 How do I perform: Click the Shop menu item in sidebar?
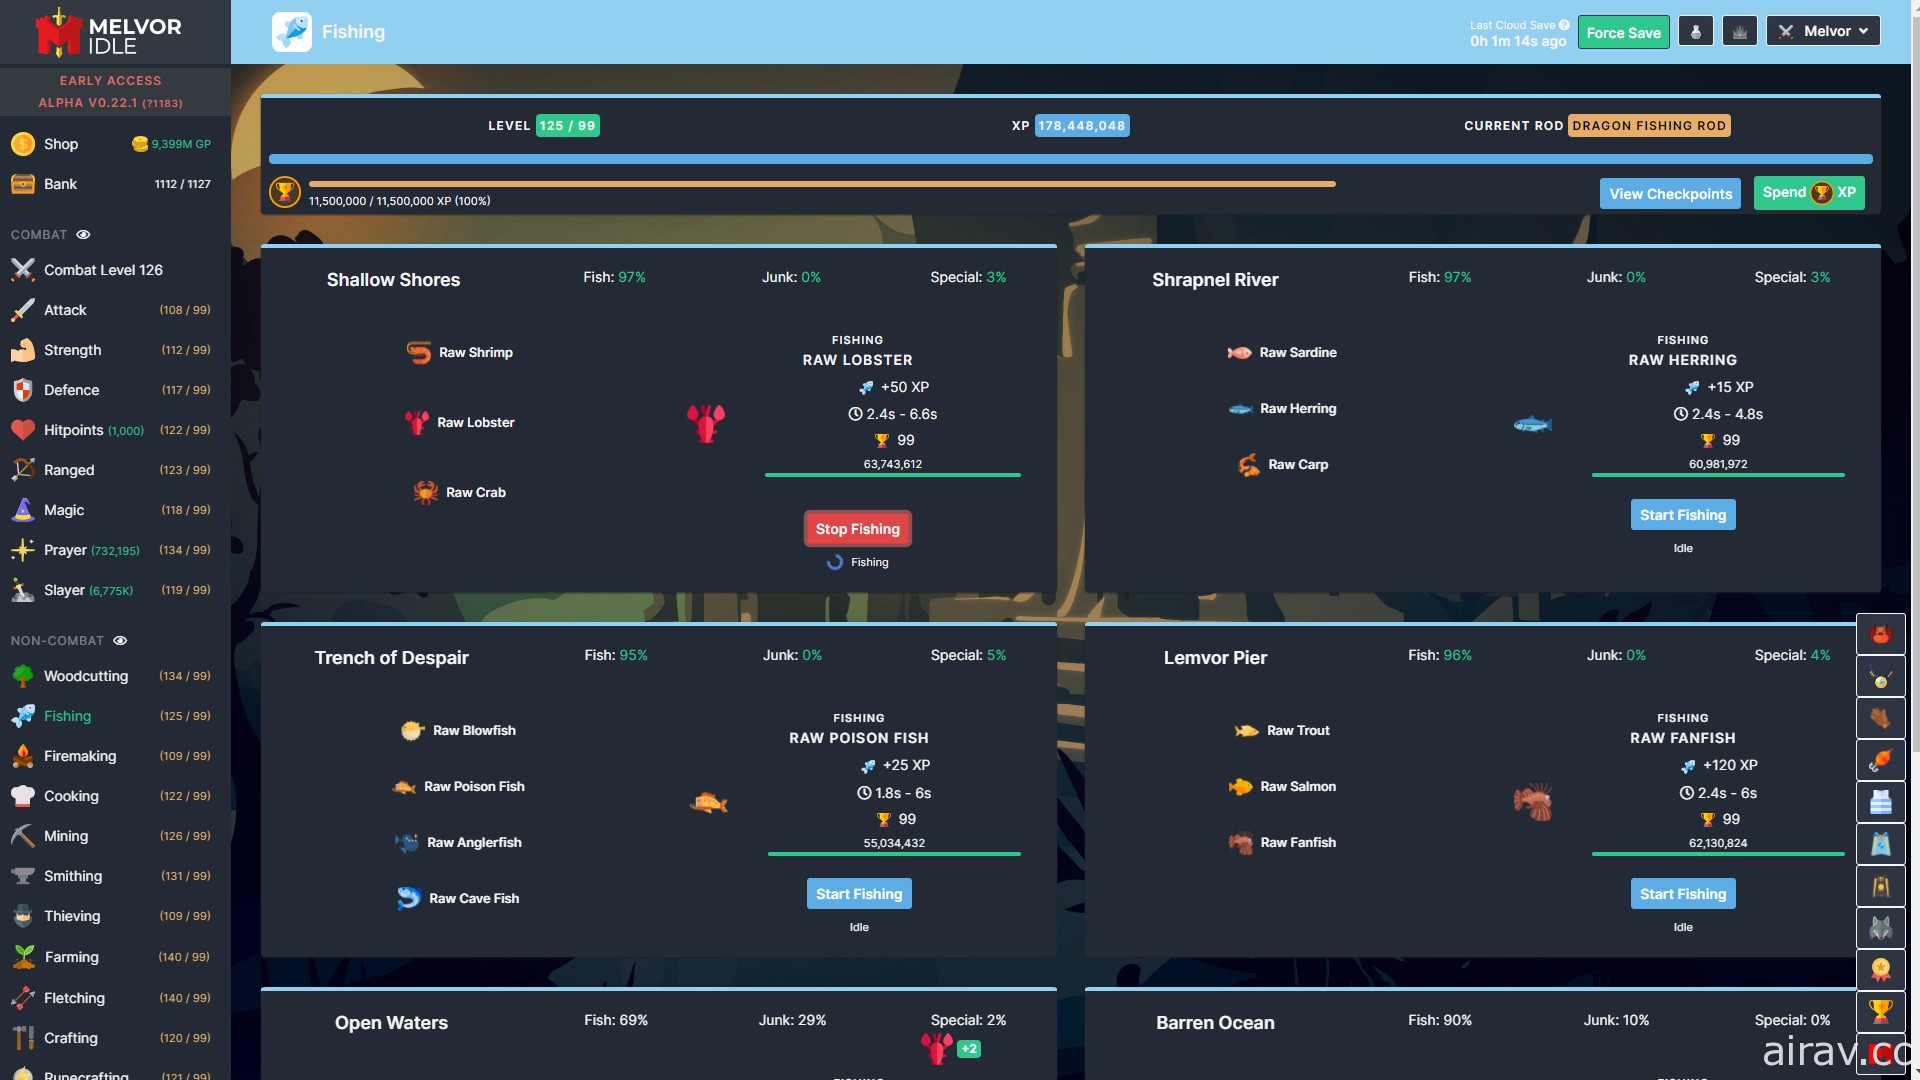61,142
